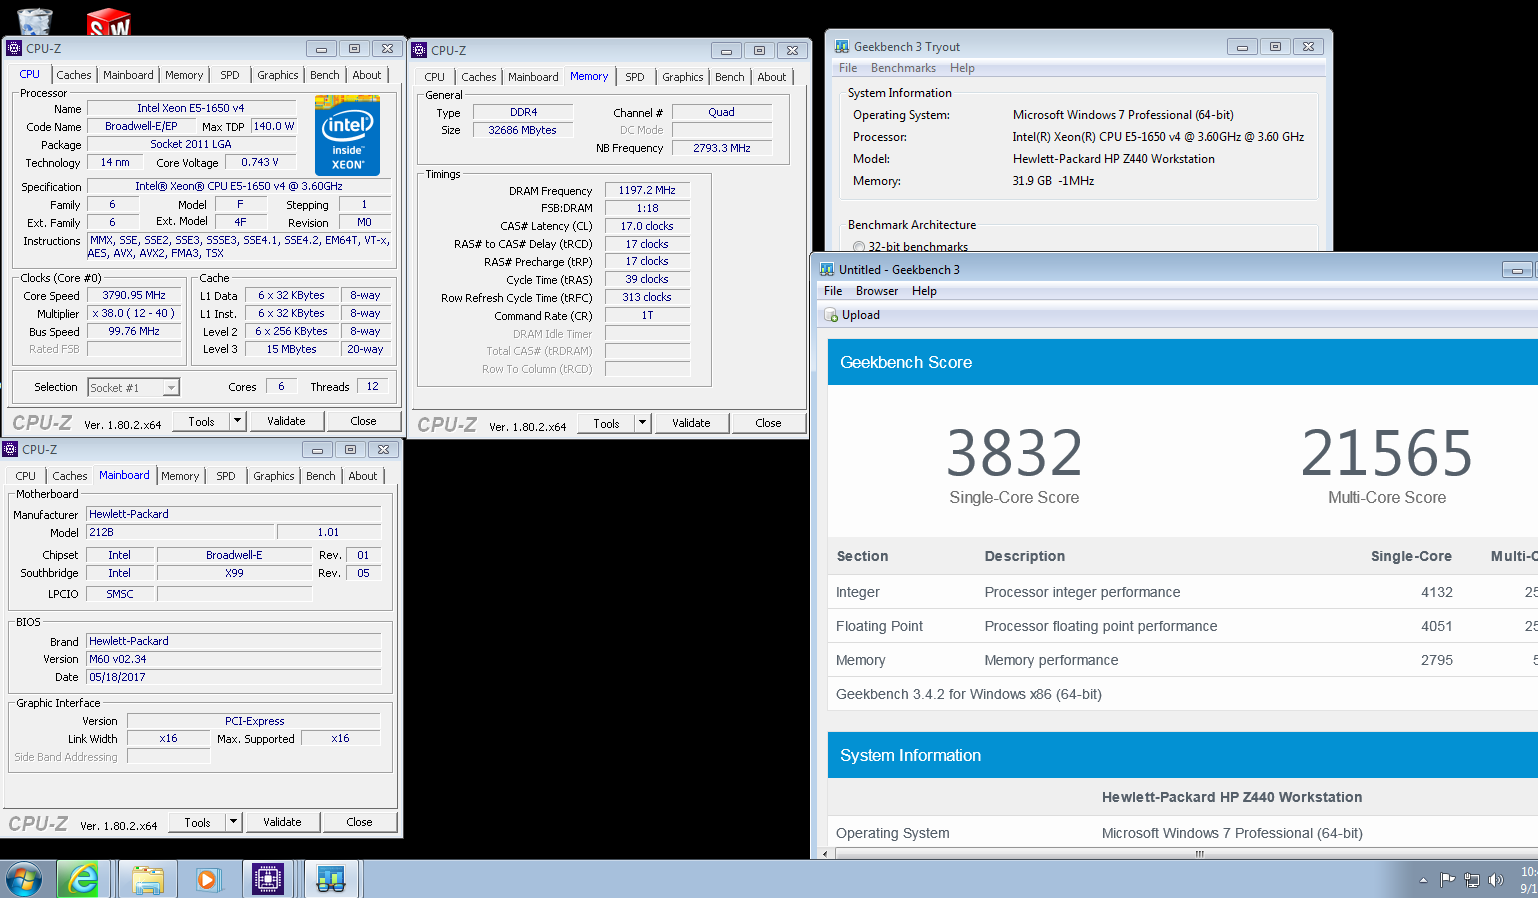Screen dimensions: 1538x898
Task: Click the Close button in the Mainboard window
Action: click(x=359, y=822)
